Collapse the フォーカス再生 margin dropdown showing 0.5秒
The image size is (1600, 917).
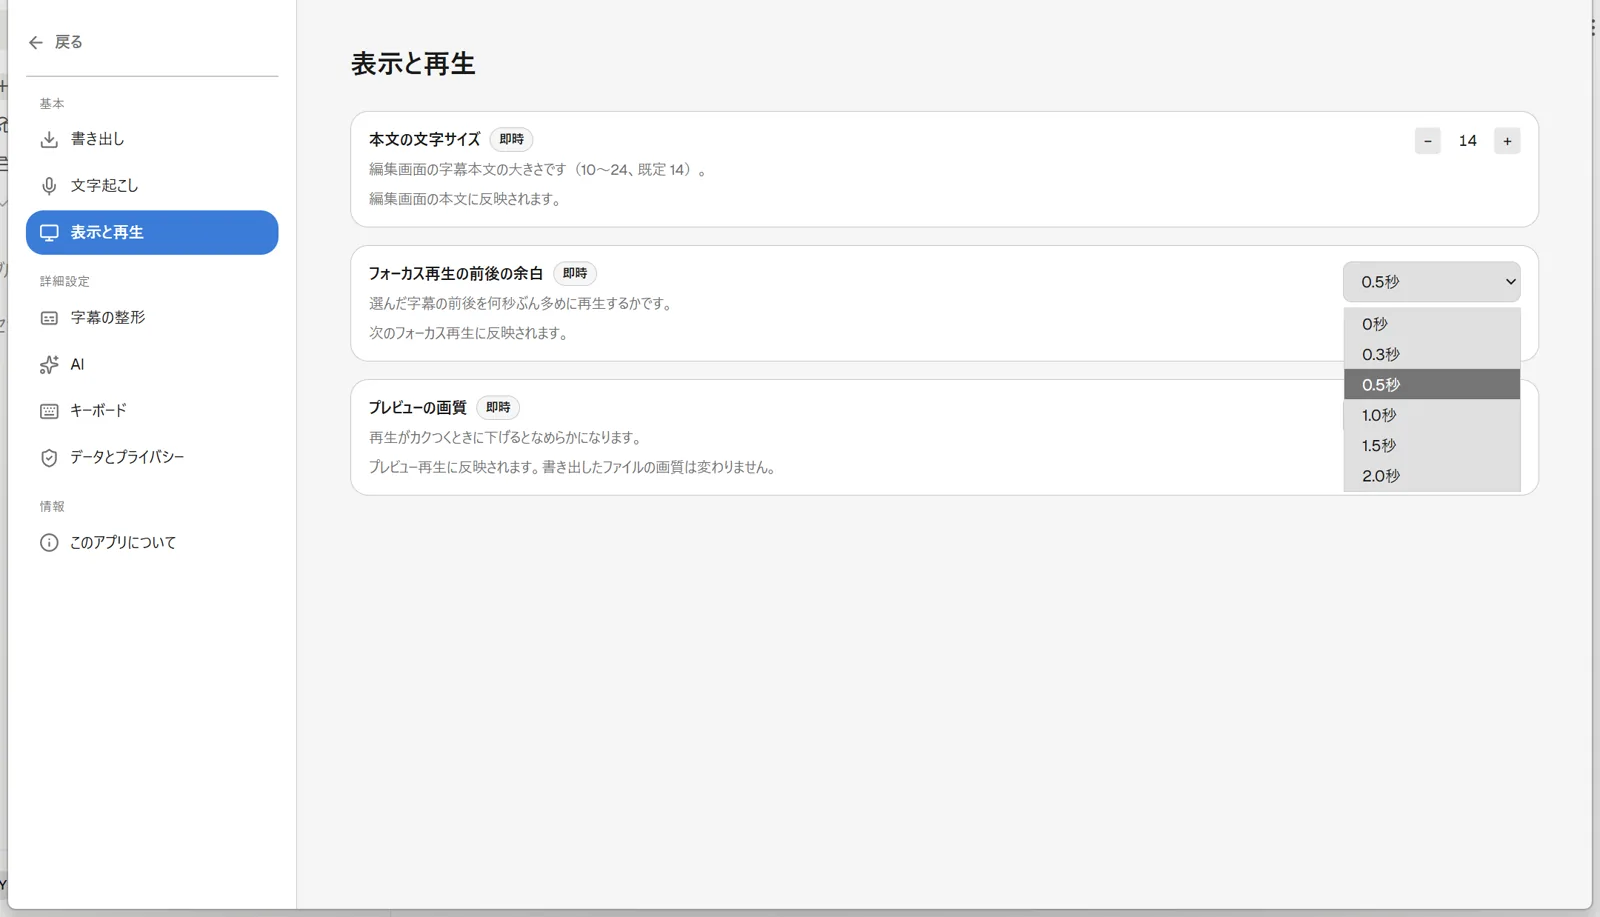(x=1431, y=282)
